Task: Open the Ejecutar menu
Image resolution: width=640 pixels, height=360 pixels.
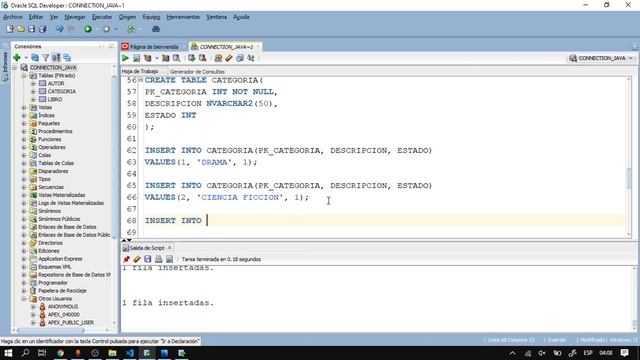Action: [102, 17]
